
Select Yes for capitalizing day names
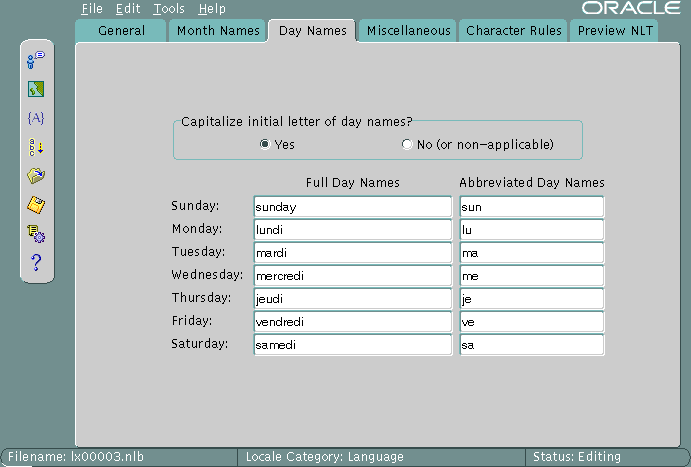pos(265,144)
